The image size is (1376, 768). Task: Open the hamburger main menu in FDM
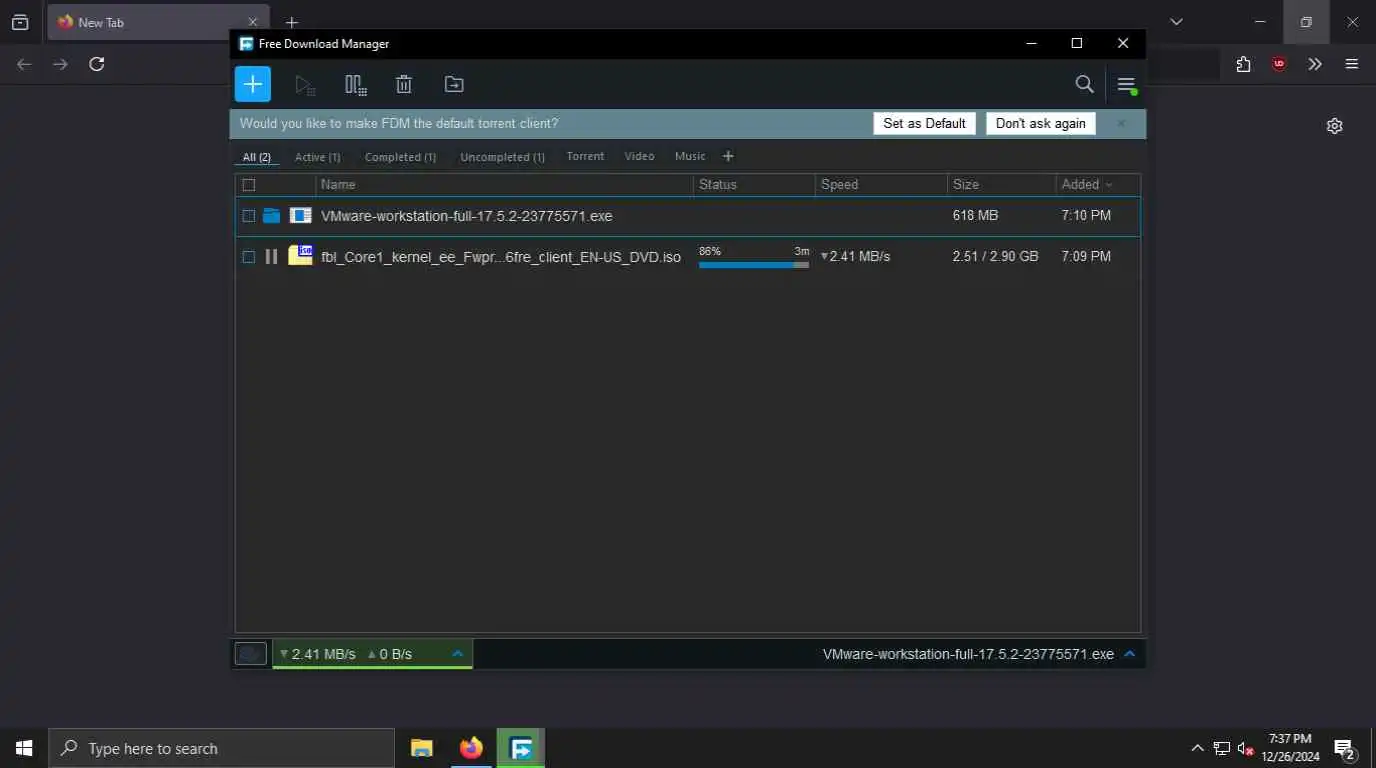[1127, 85]
